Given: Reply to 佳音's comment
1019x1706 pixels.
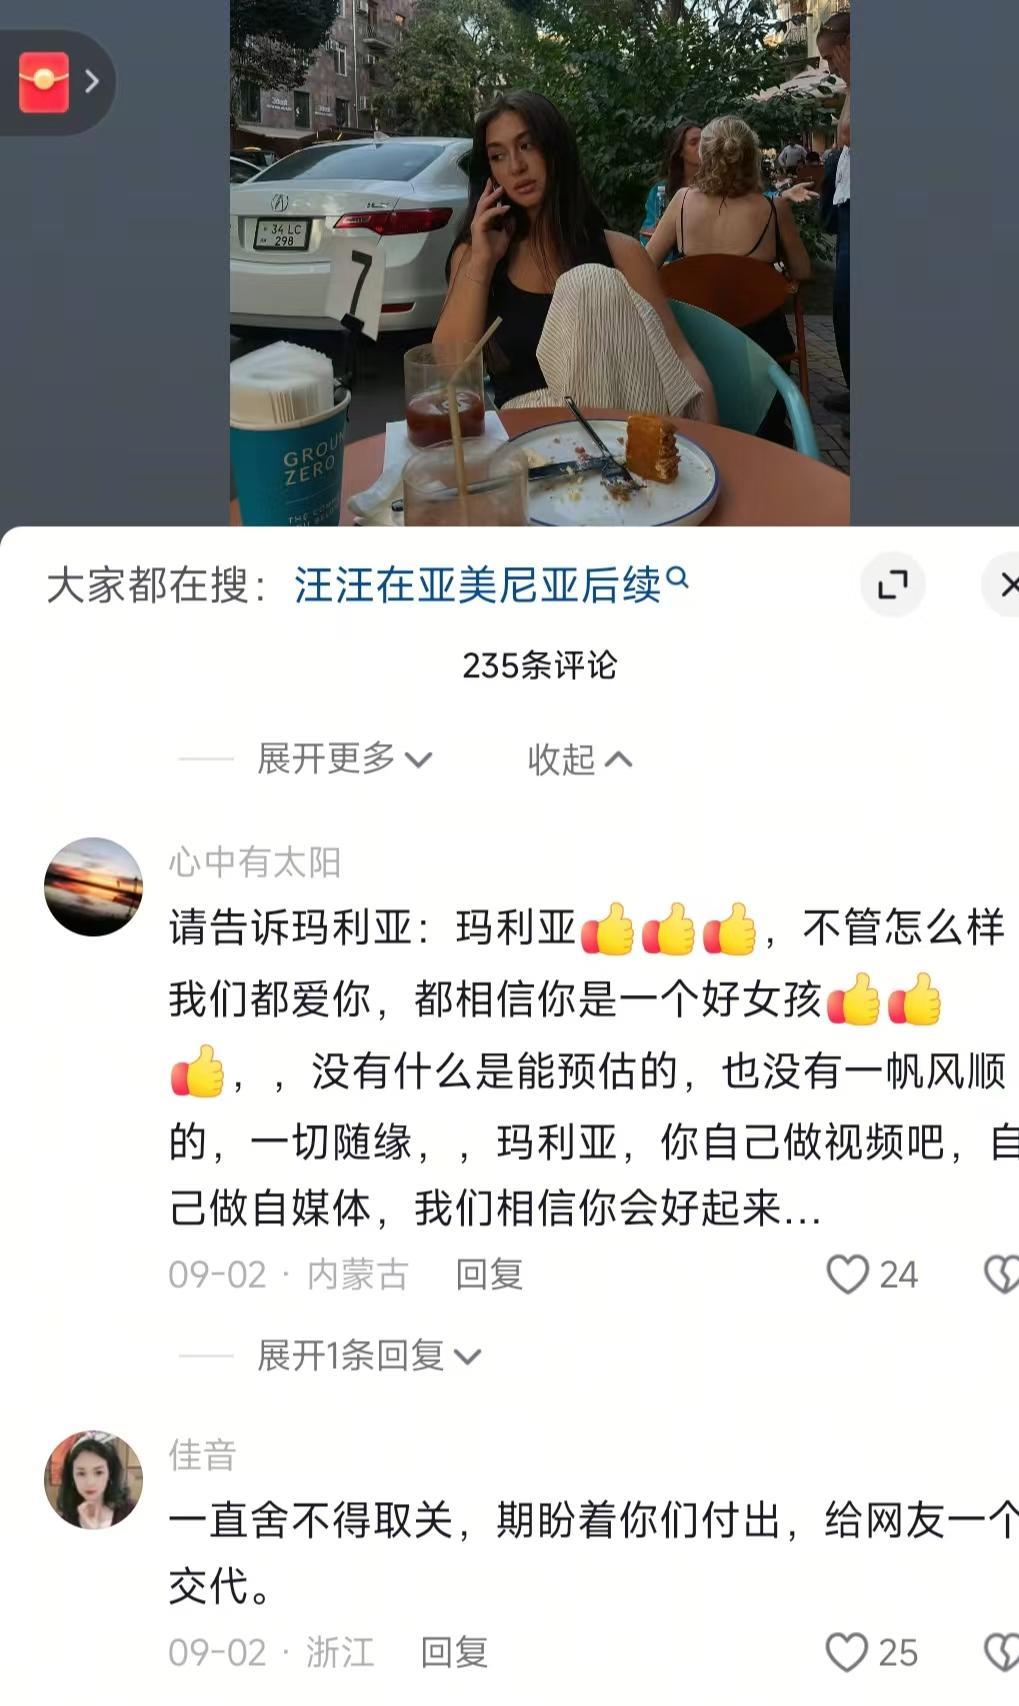Looking at the screenshot, I should pyautogui.click(x=454, y=1652).
